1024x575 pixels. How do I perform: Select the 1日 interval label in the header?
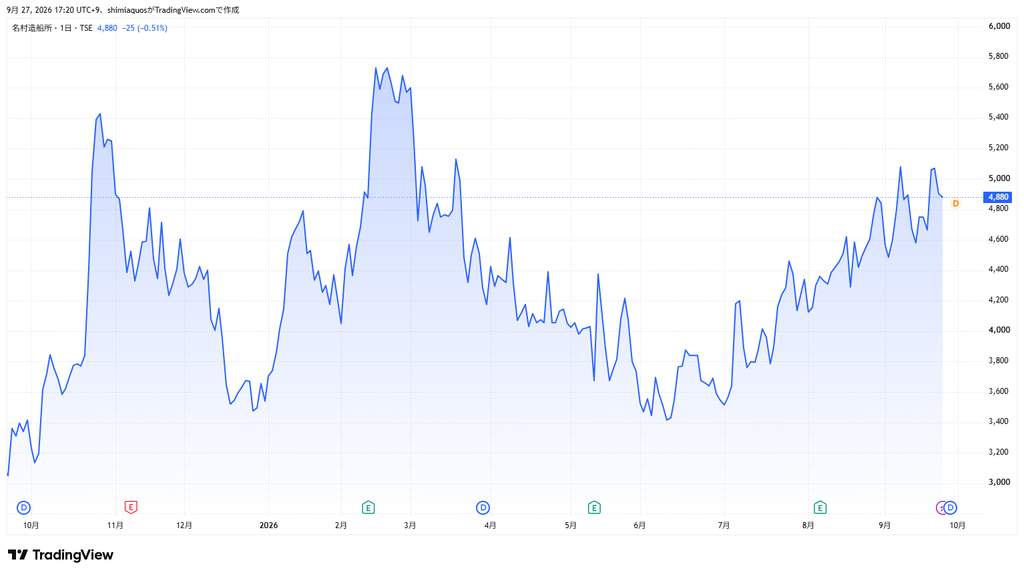point(66,28)
